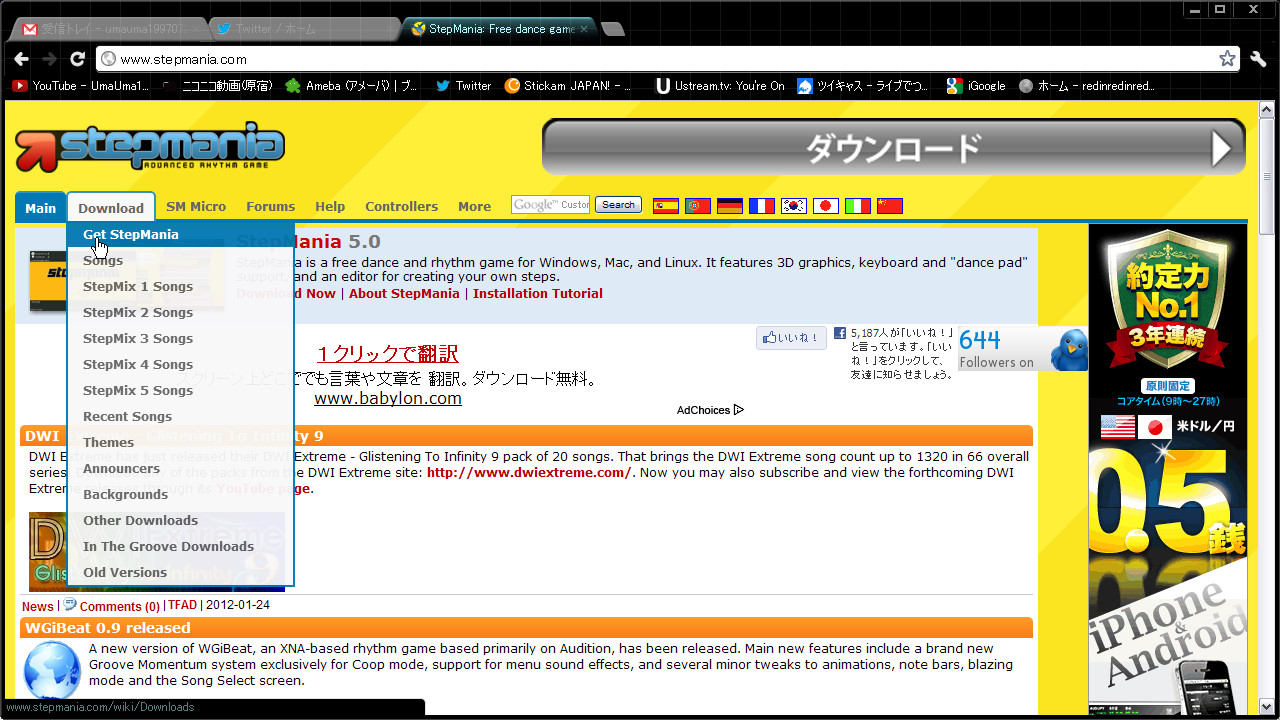The height and width of the screenshot is (720, 1280).
Task: Click the Facebook Like button
Action: (x=791, y=338)
